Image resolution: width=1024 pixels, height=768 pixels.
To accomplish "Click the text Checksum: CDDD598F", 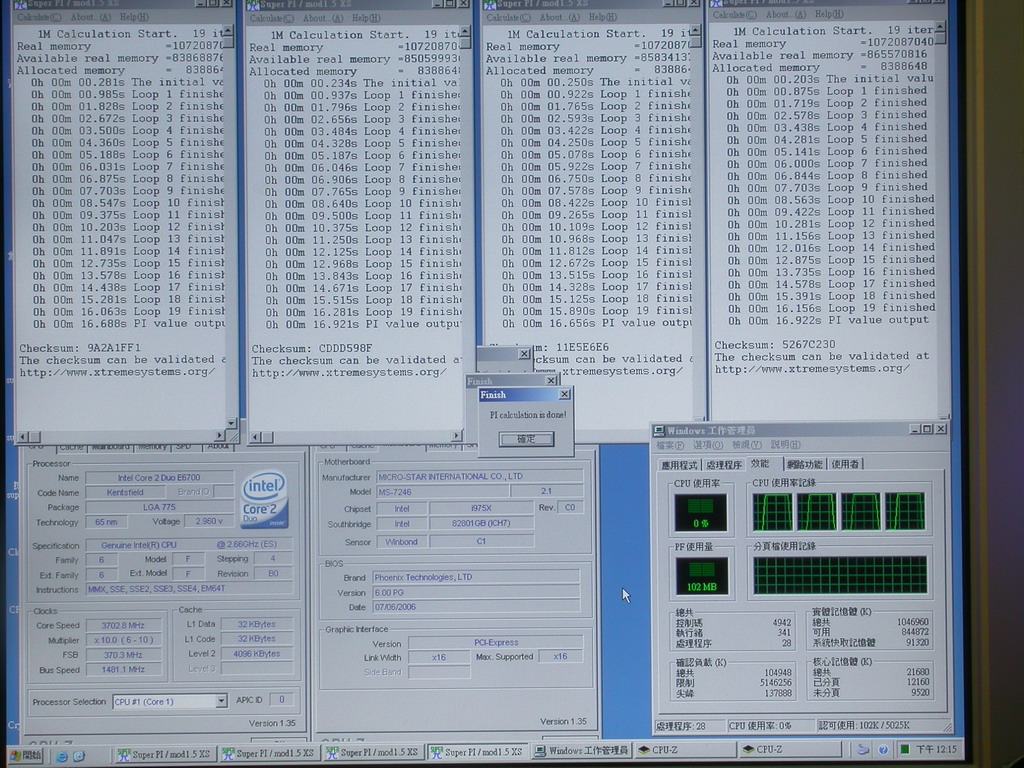I will 312,349.
